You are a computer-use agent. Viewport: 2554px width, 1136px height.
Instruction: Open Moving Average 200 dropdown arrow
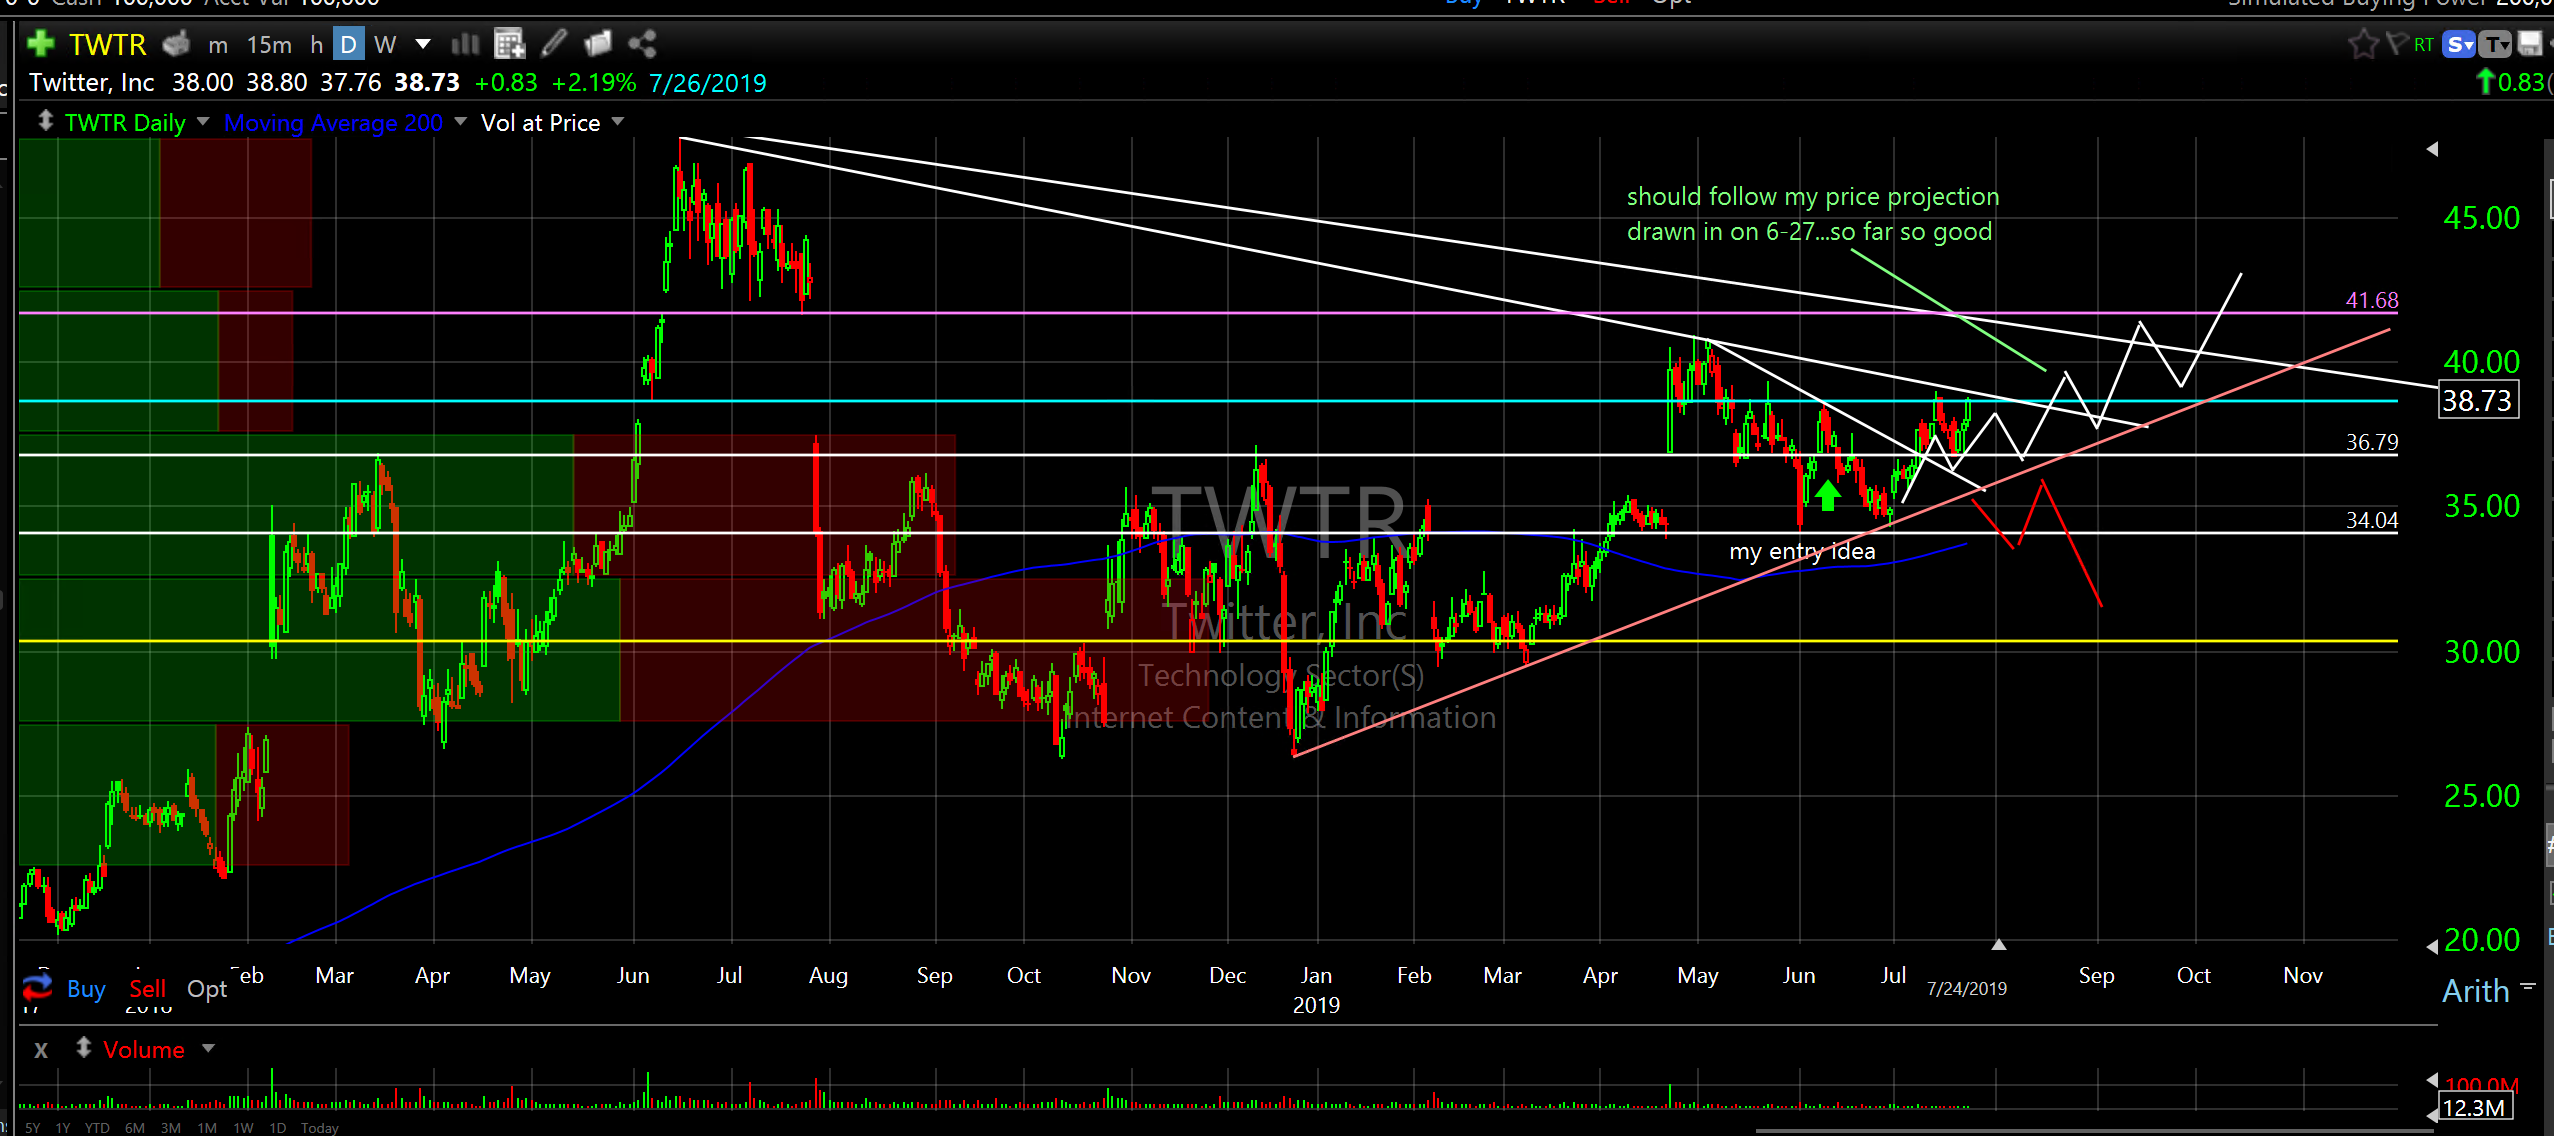pos(460,121)
